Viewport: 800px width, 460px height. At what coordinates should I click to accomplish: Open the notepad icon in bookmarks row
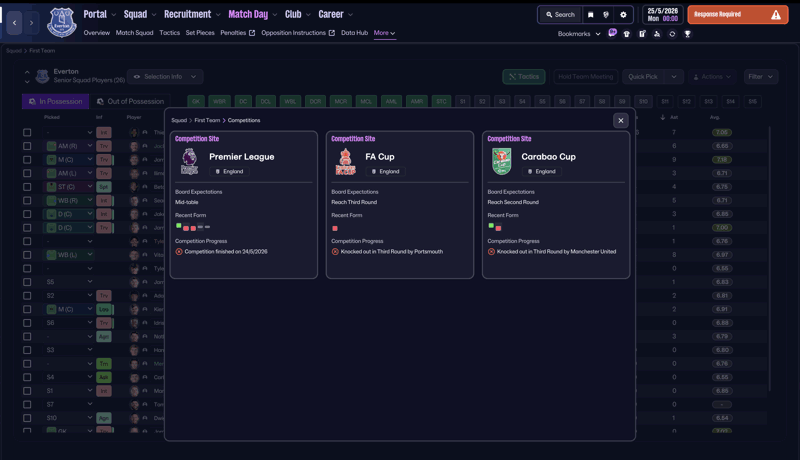click(642, 34)
